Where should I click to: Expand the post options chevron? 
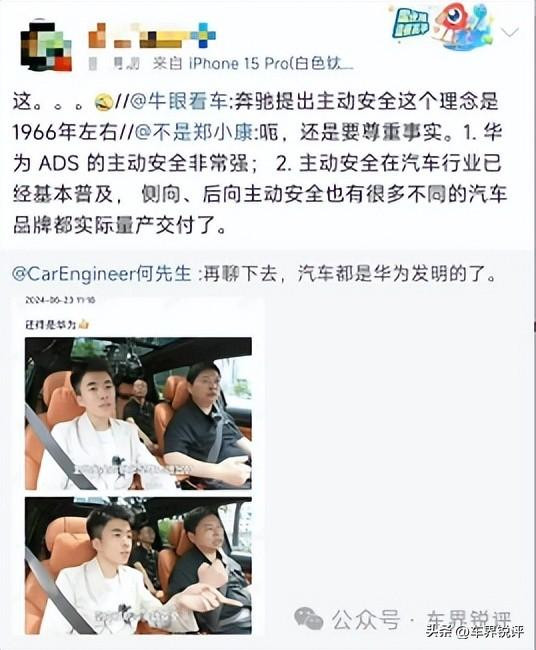510,32
